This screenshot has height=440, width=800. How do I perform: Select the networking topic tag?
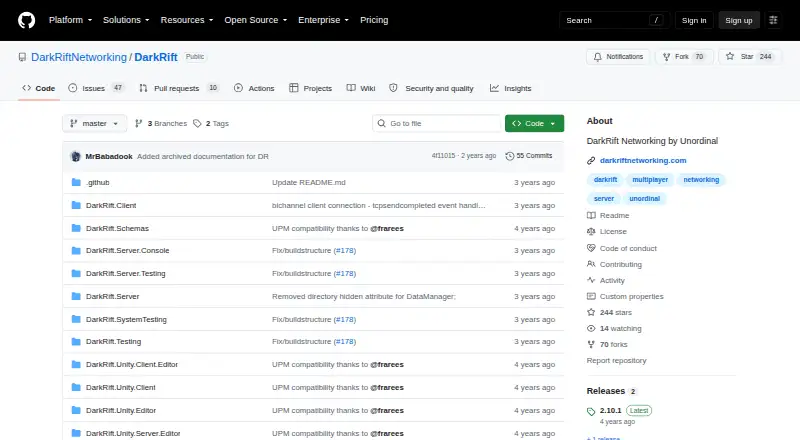701,180
